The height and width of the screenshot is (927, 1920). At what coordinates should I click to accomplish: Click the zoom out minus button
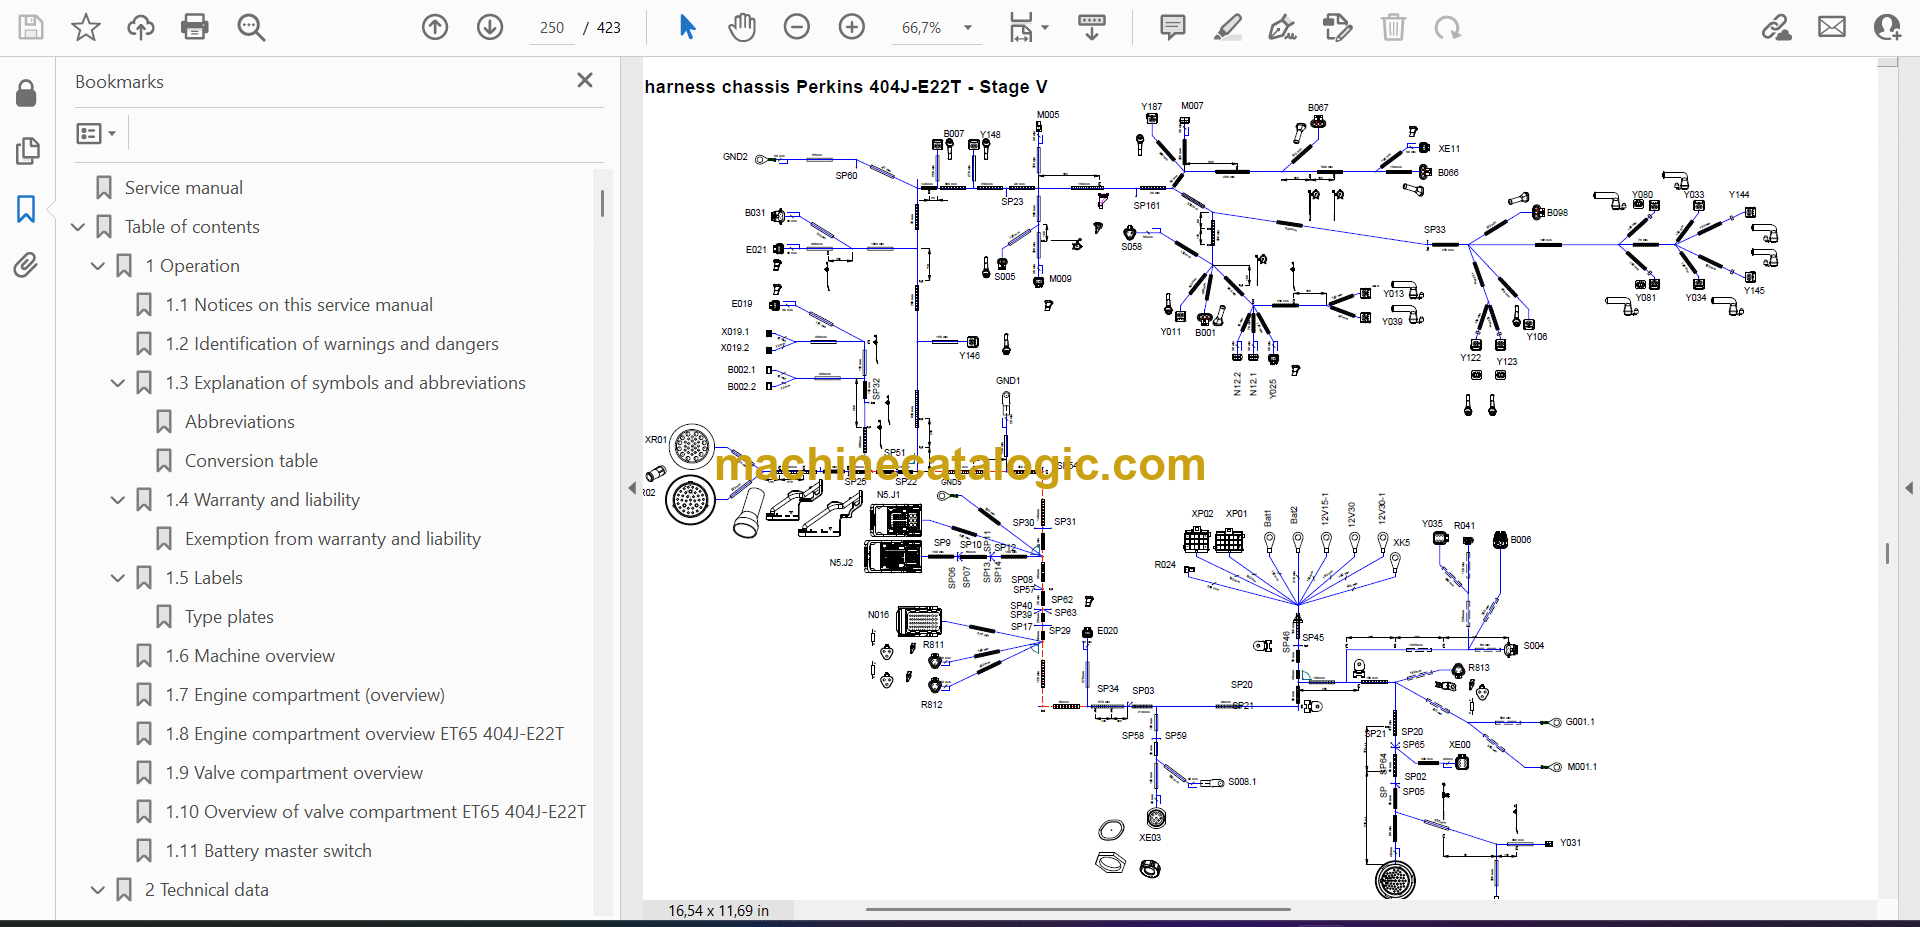click(x=796, y=27)
